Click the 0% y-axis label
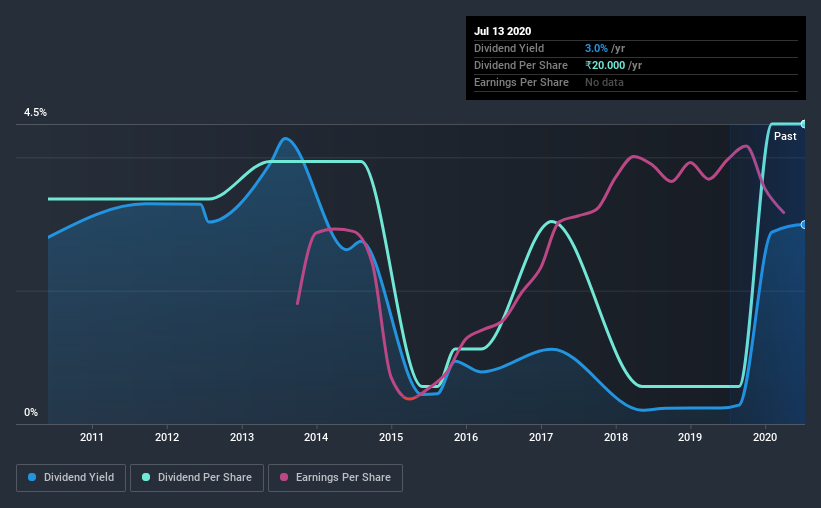This screenshot has height=508, width=821. [31, 413]
